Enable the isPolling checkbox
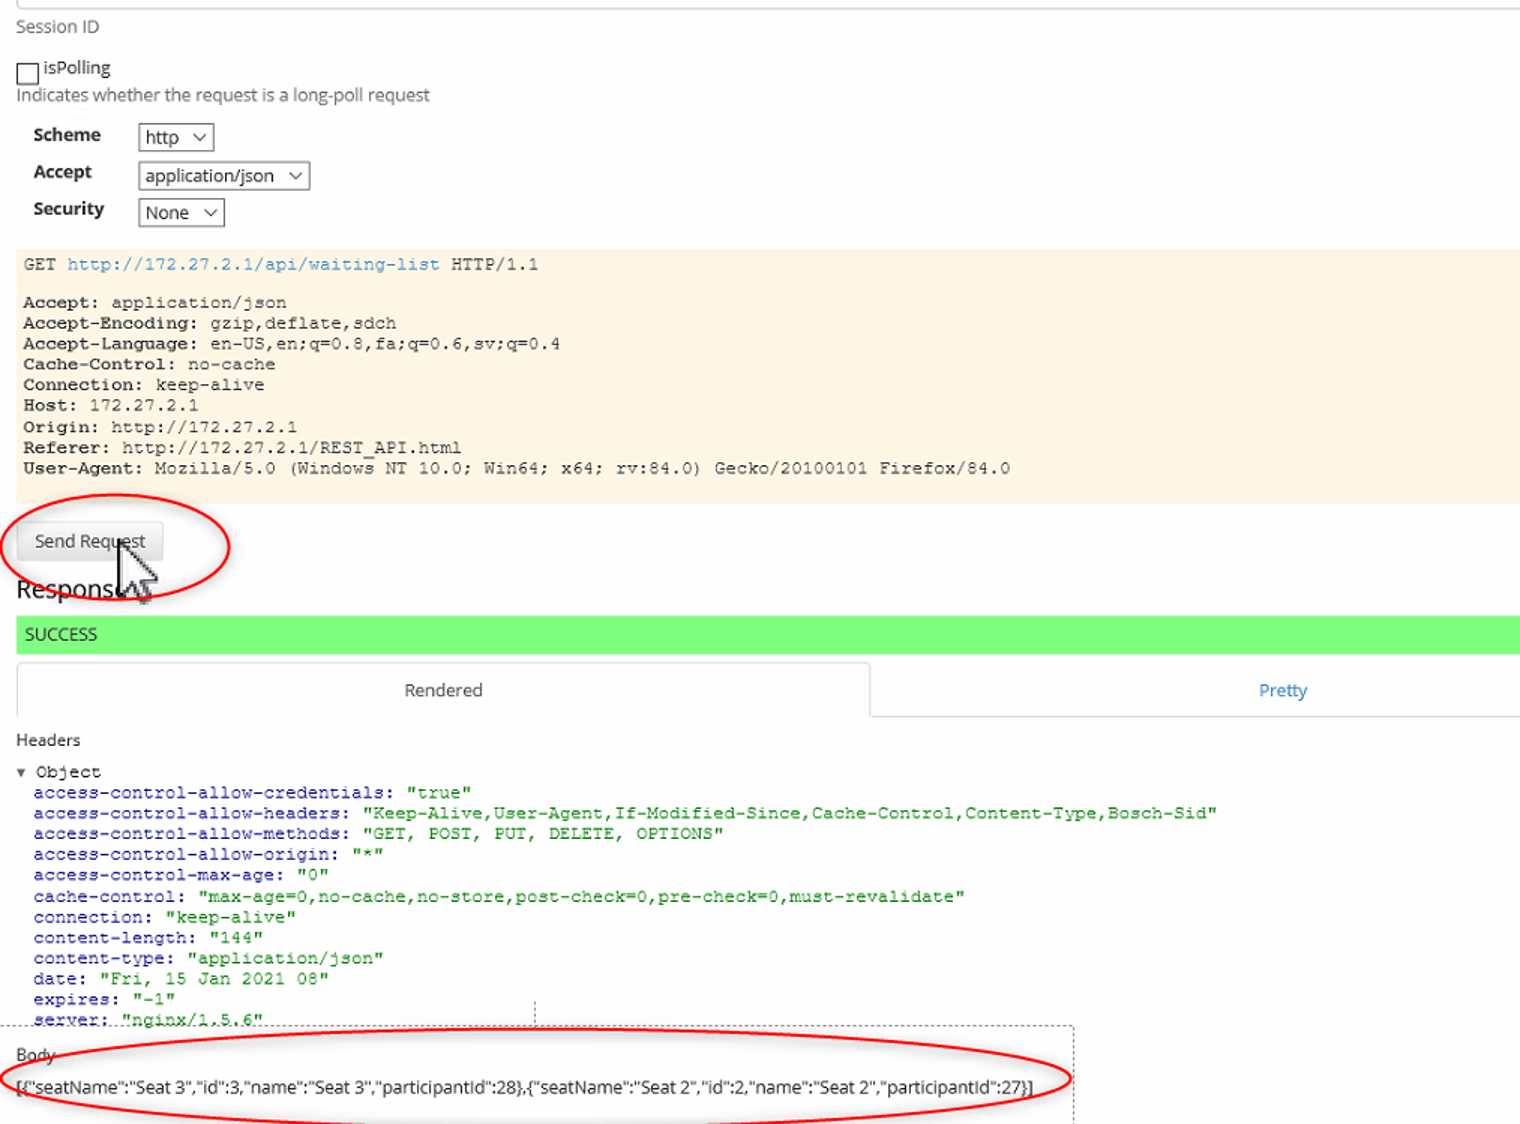This screenshot has width=1520, height=1124. pyautogui.click(x=28, y=73)
